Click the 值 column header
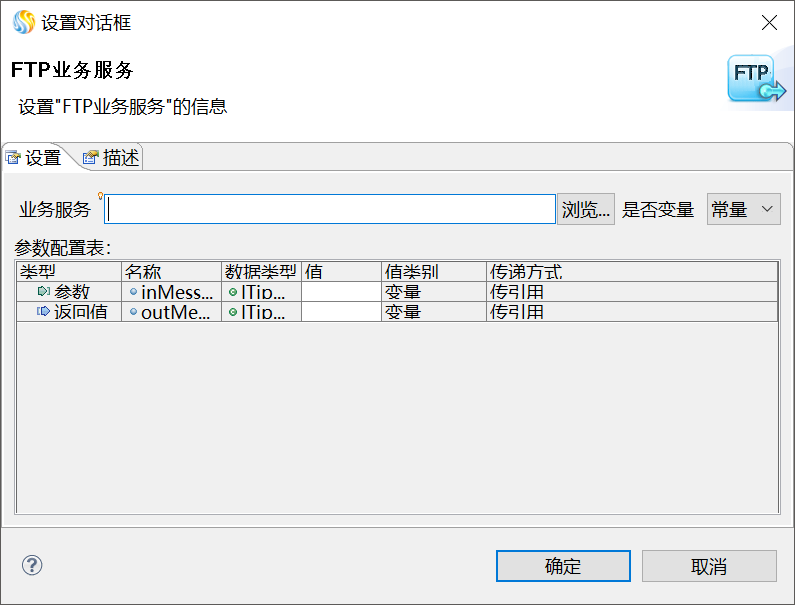 pyautogui.click(x=342, y=272)
